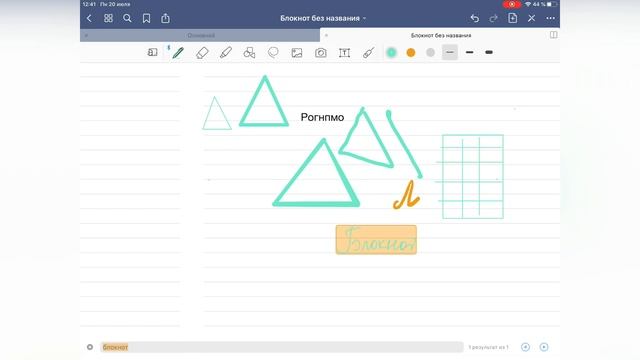Image resolution: width=640 pixels, height=360 pixels.
Task: Choose the light grey pen color
Action: (430, 52)
